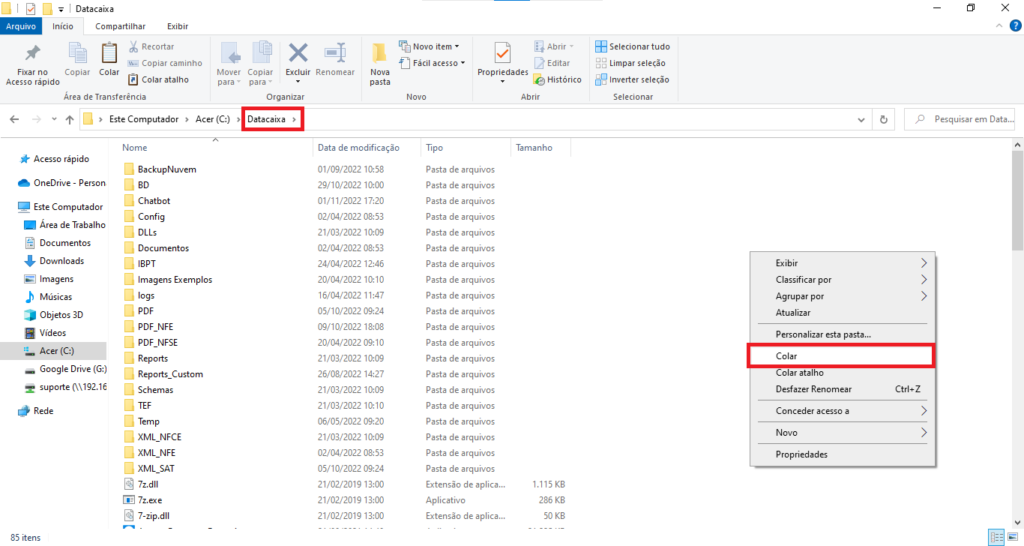Click Selecionar tudo in ribbon

(632, 46)
